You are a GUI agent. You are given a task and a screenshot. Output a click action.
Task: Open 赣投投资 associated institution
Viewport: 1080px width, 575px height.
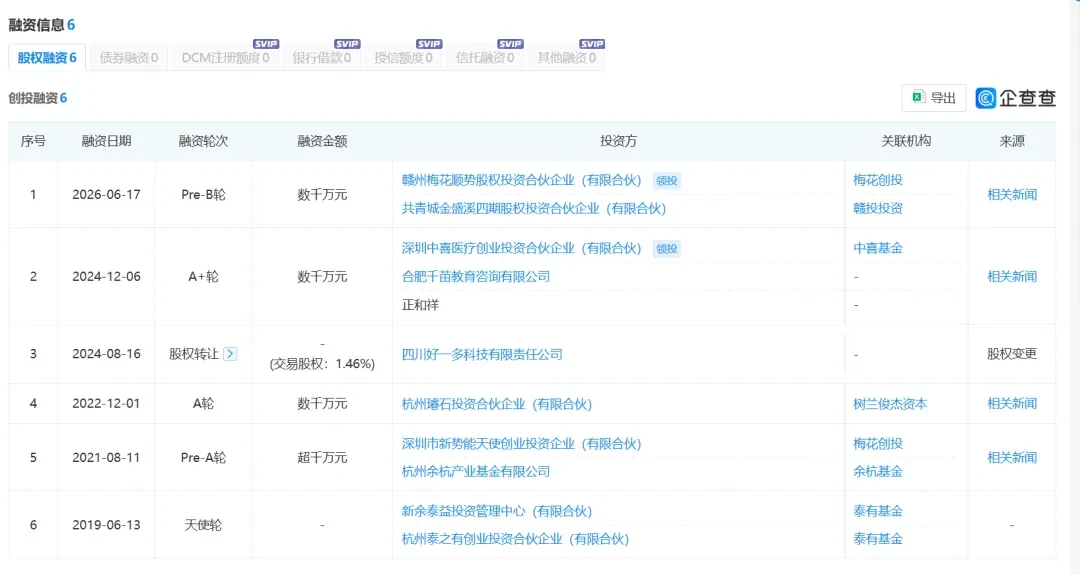(x=878, y=209)
